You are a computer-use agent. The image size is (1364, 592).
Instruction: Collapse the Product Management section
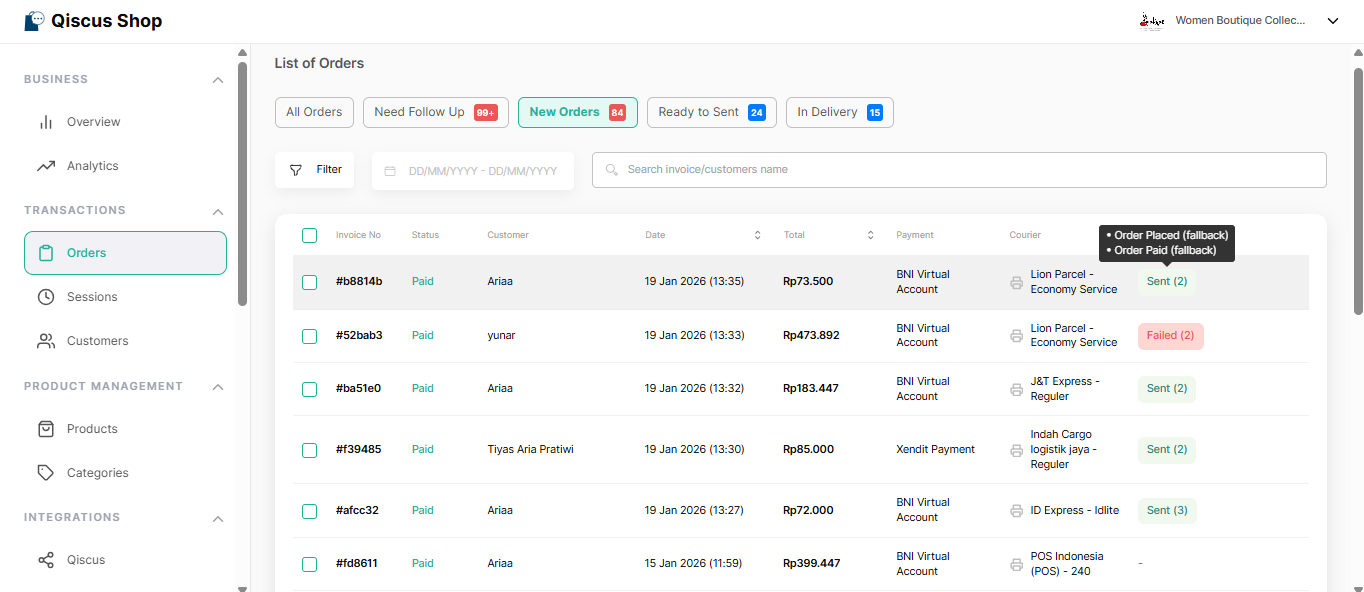pyautogui.click(x=218, y=387)
